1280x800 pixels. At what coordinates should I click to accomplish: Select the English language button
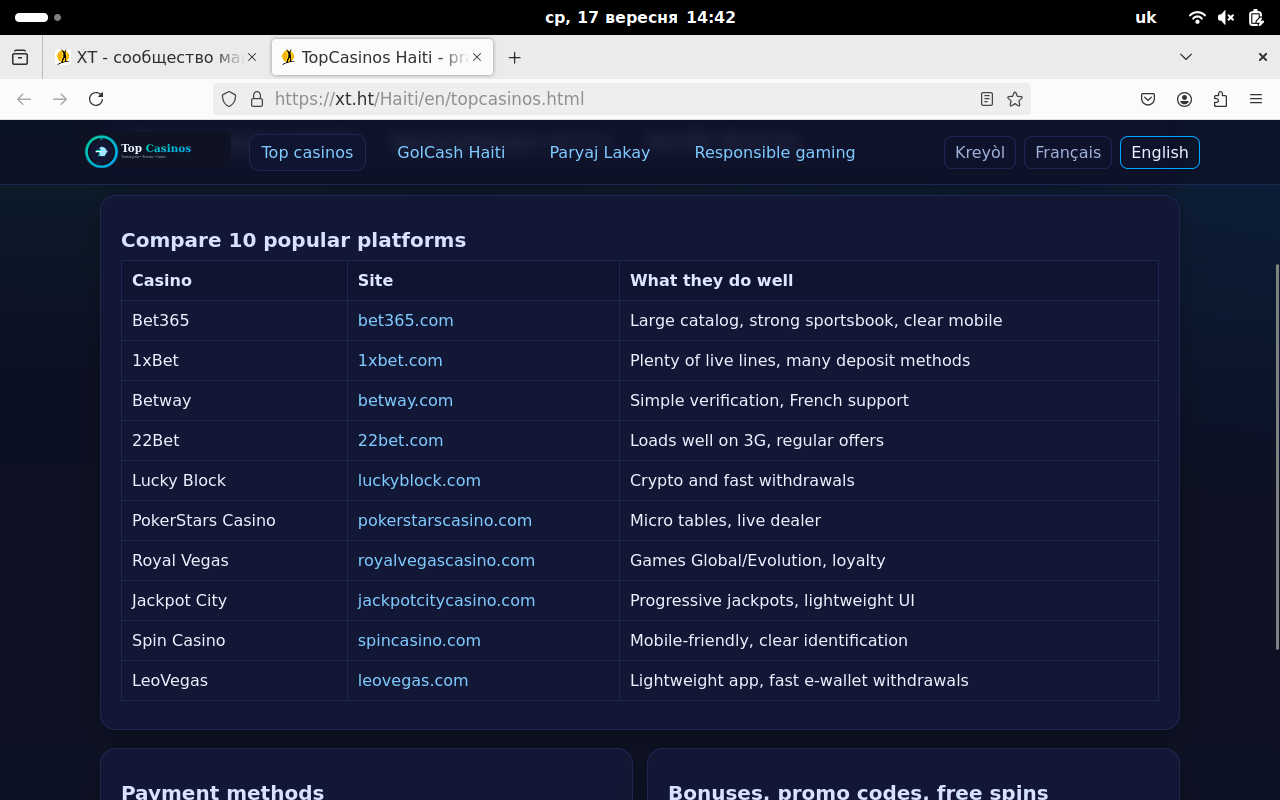tap(1160, 152)
